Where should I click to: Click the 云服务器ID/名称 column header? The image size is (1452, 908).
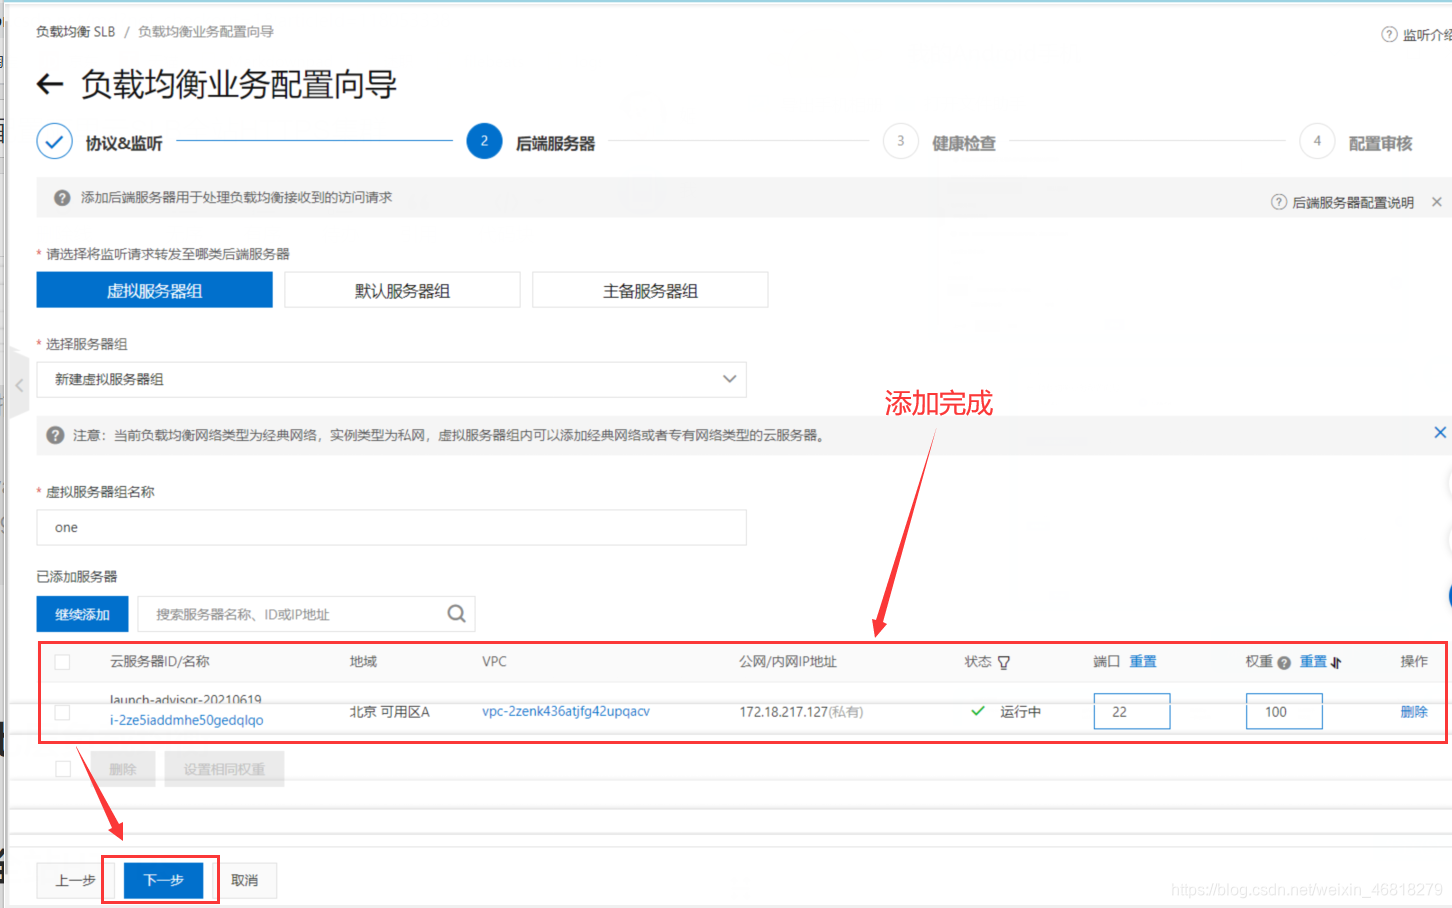[x=160, y=661]
